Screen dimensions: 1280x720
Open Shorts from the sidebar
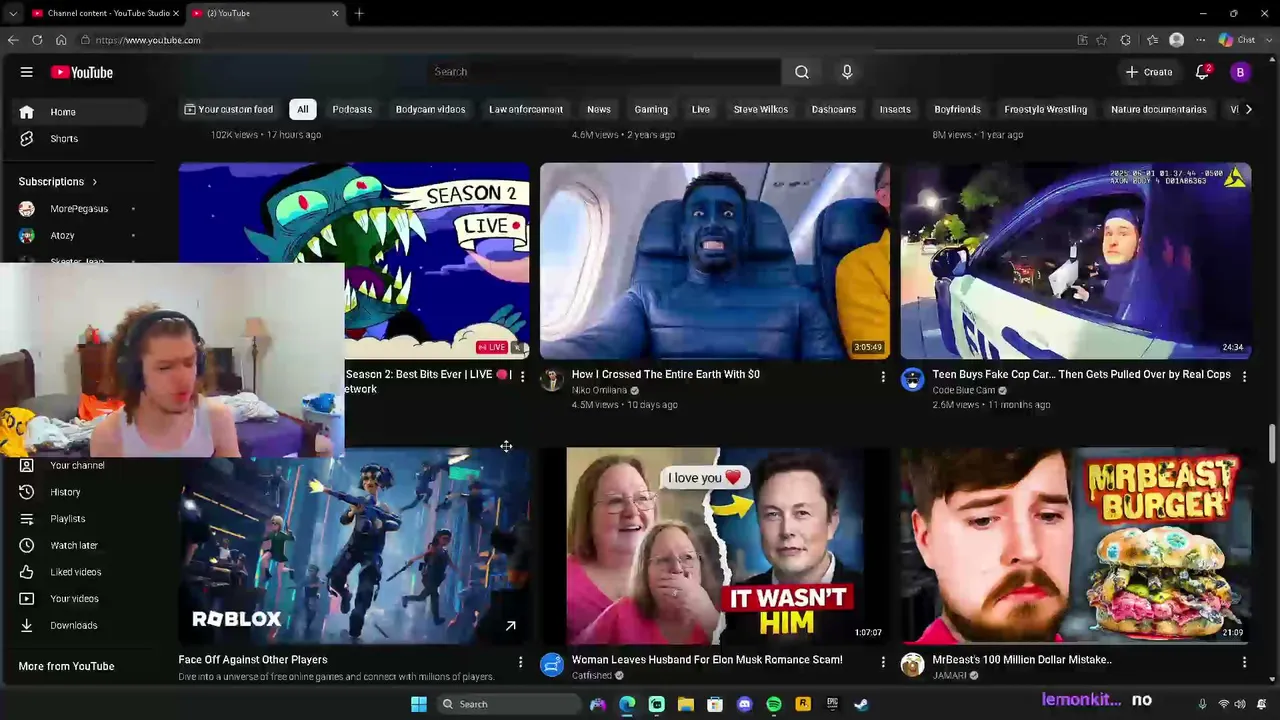[64, 139]
